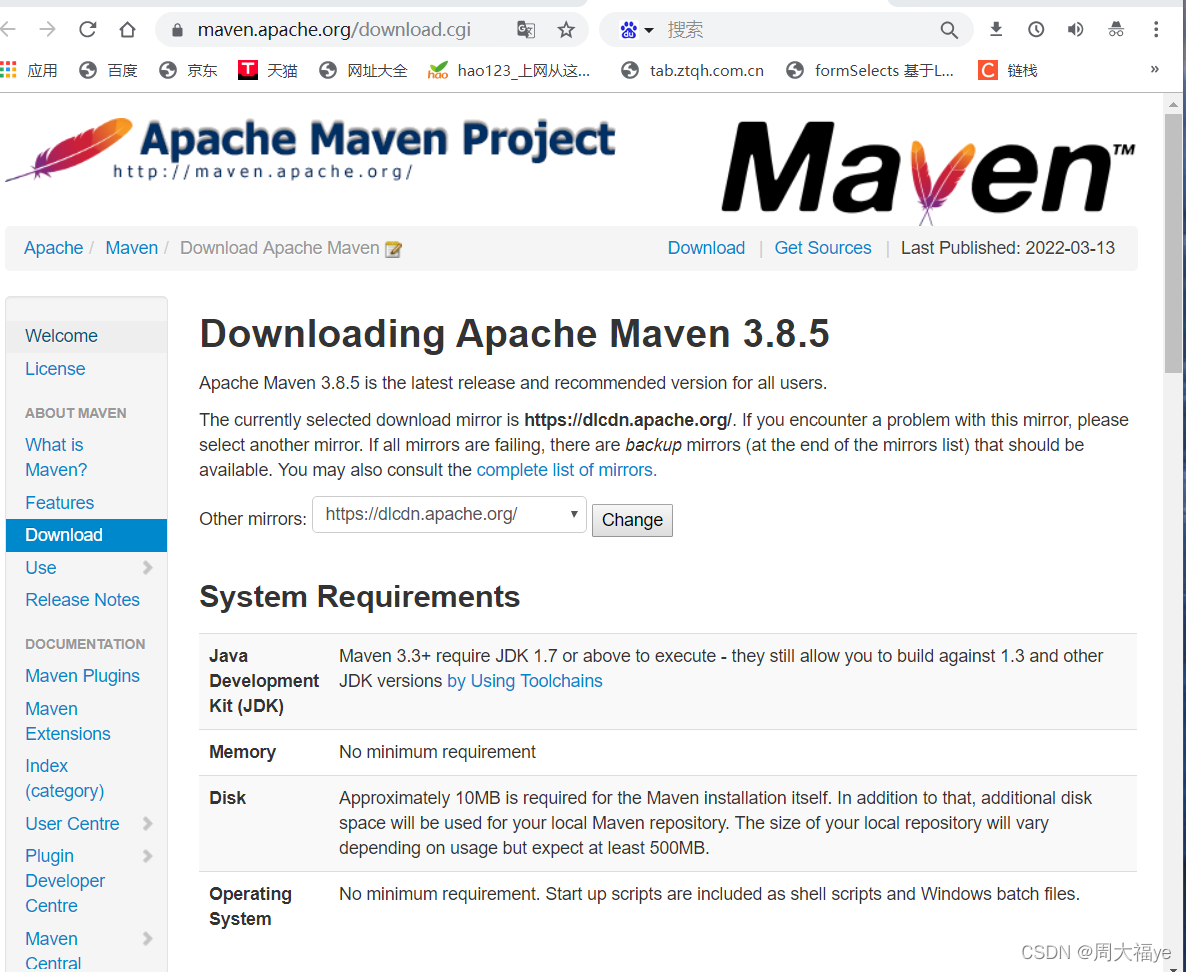Open the What is Maven? sidebar item
1186x972 pixels.
[x=86, y=457]
